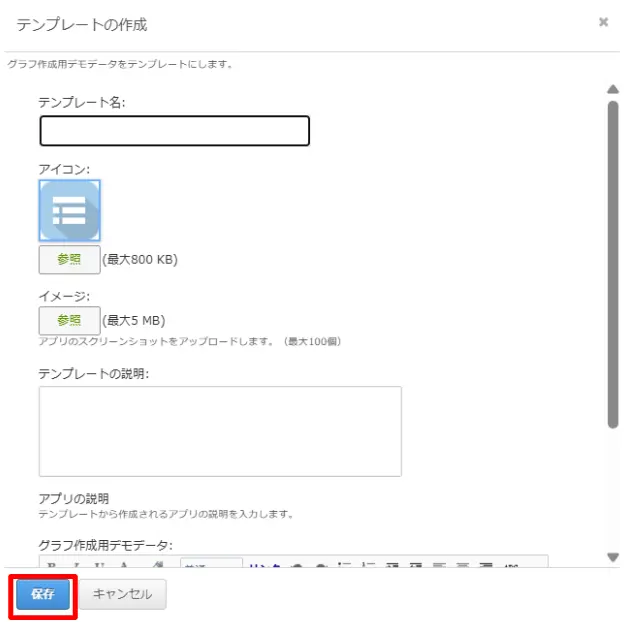Viewport: 625px width, 622px height.
Task: Click 参照 button under イメージ
Action: pyautogui.click(x=69, y=320)
